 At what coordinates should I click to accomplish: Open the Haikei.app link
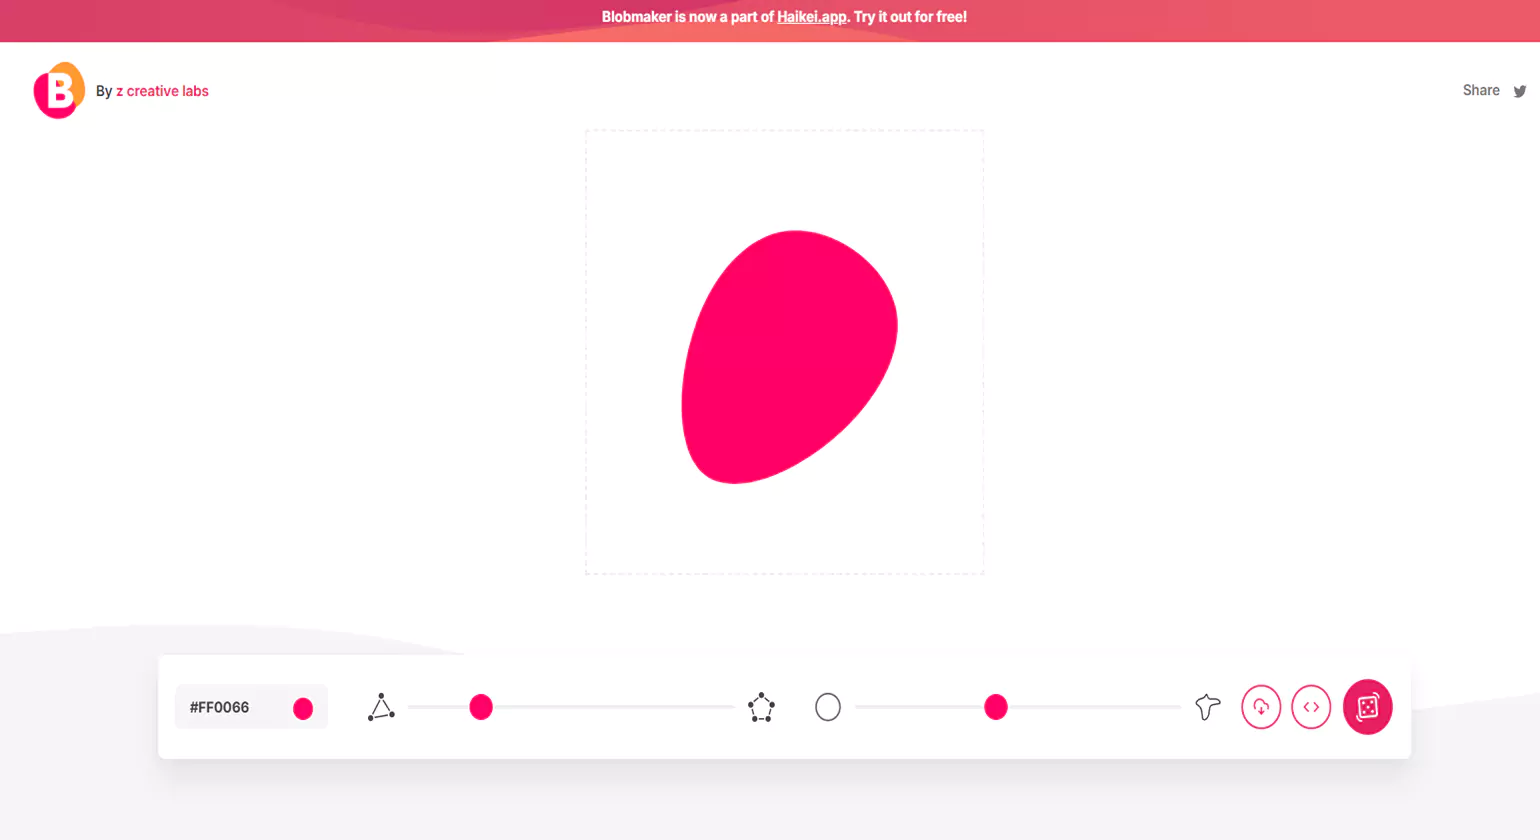811,16
